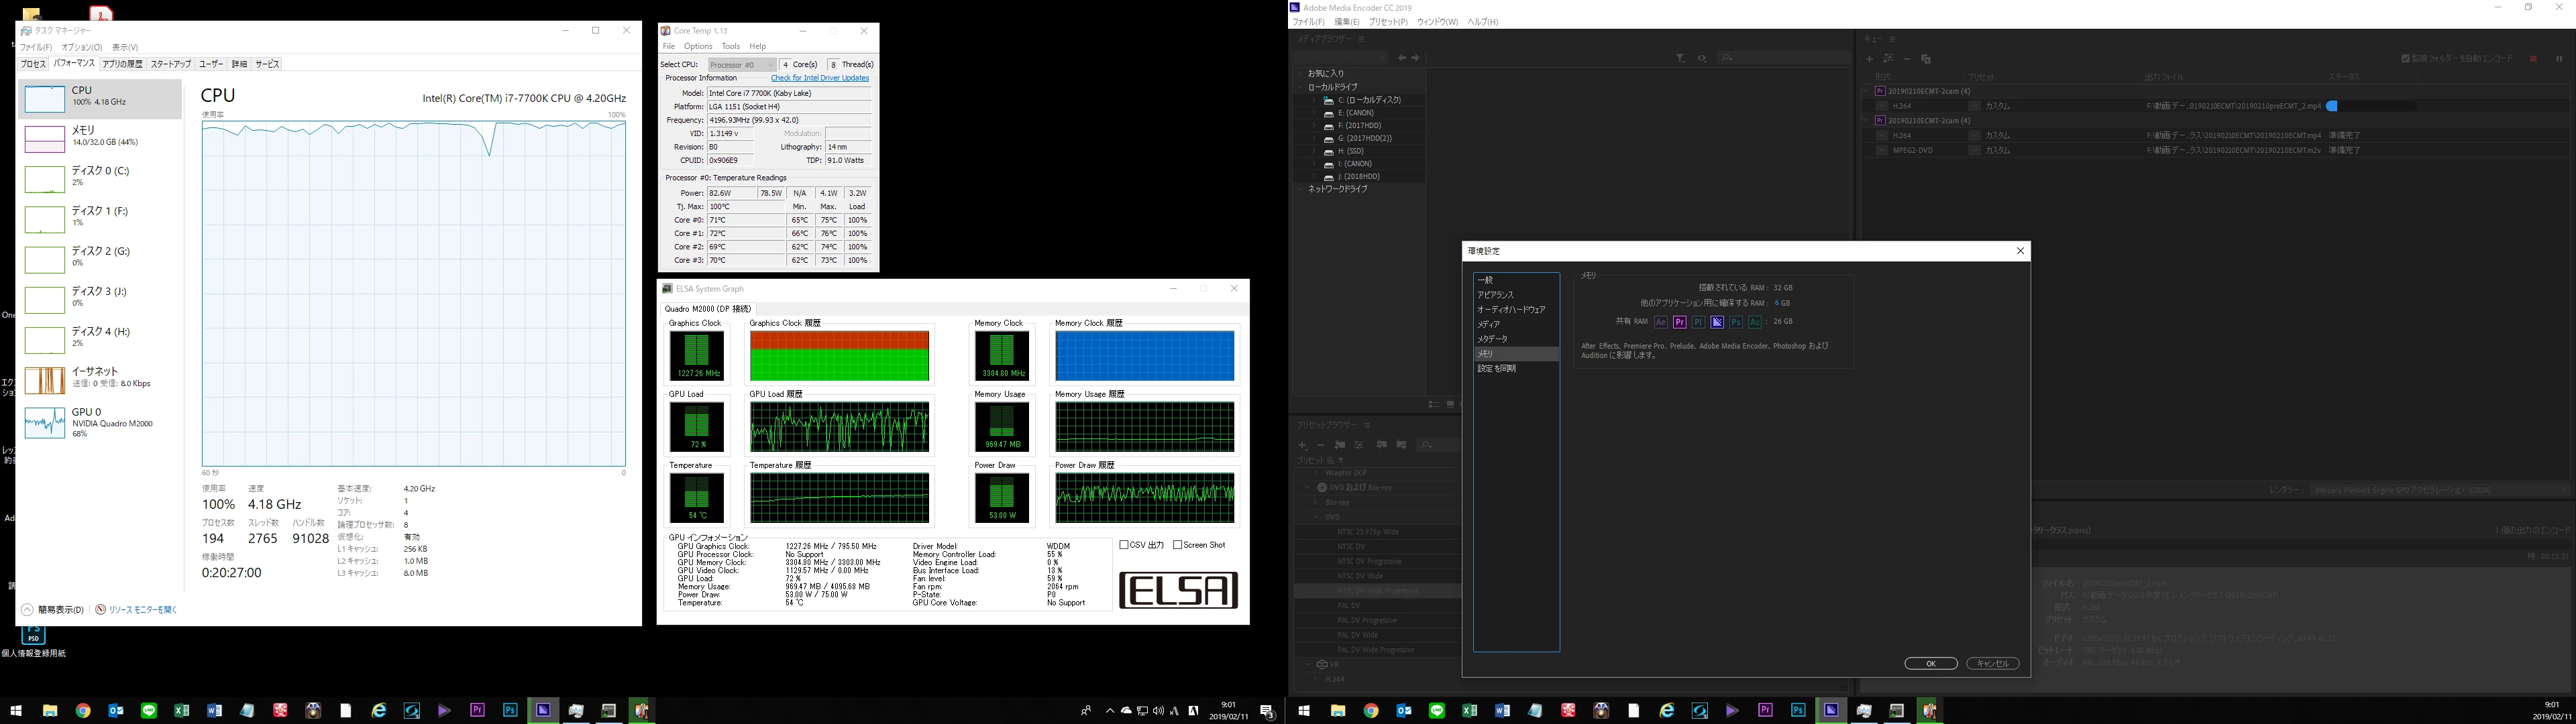Screen dimensions: 2576x724
Task: Toggle 監視フォルダーを自動エンコード checkbox
Action: [x=2405, y=58]
